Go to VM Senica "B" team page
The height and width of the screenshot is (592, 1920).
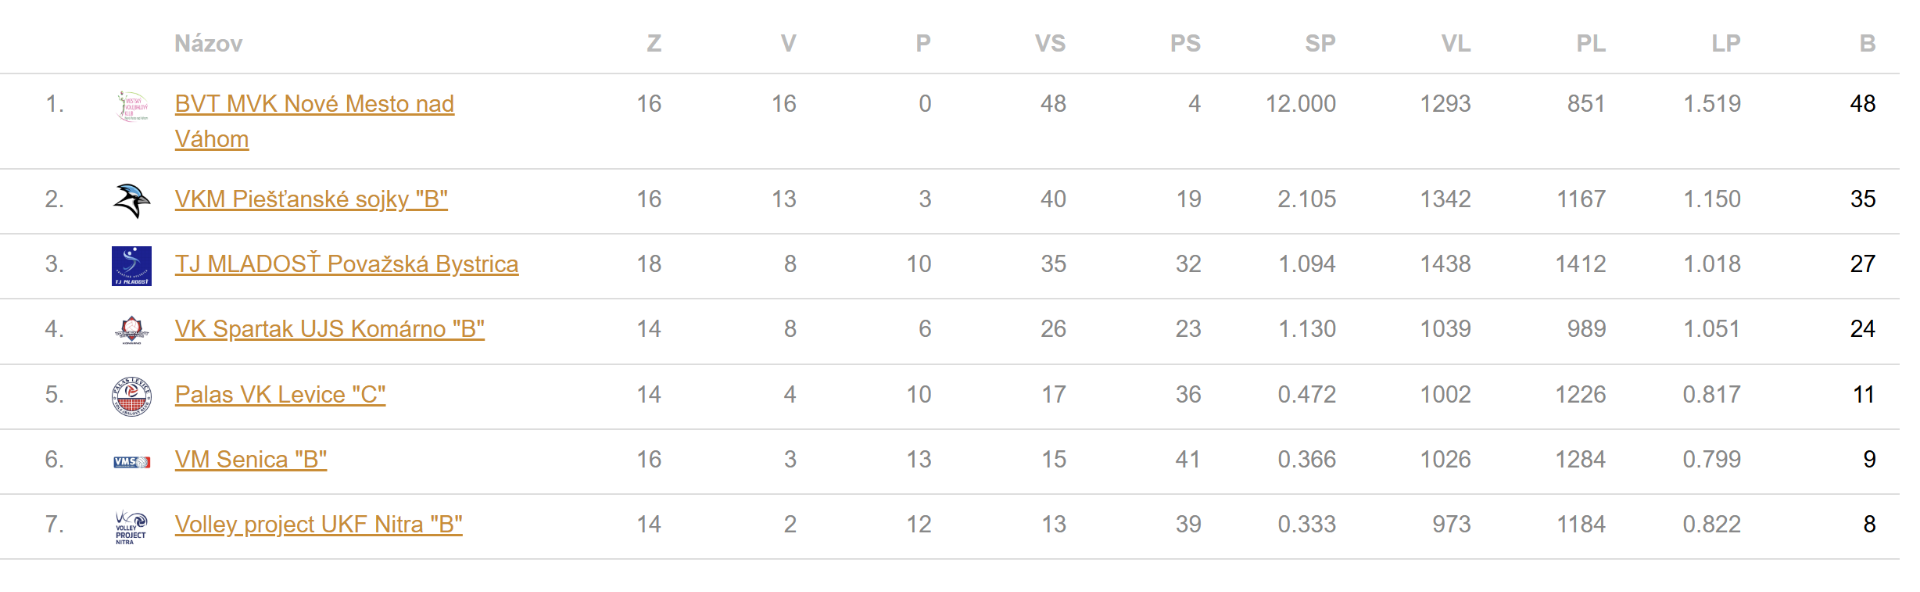point(250,460)
